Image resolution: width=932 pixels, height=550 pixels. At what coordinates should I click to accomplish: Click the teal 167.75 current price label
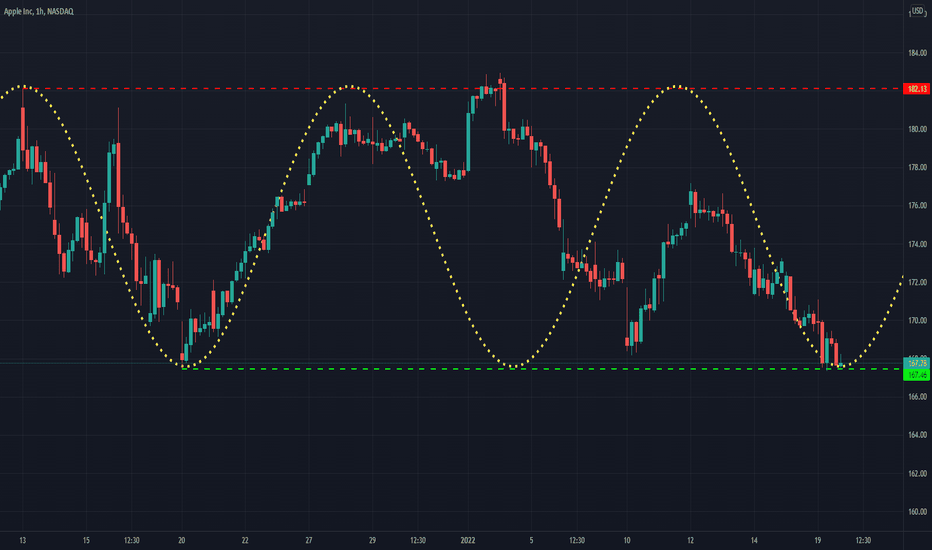click(x=917, y=363)
